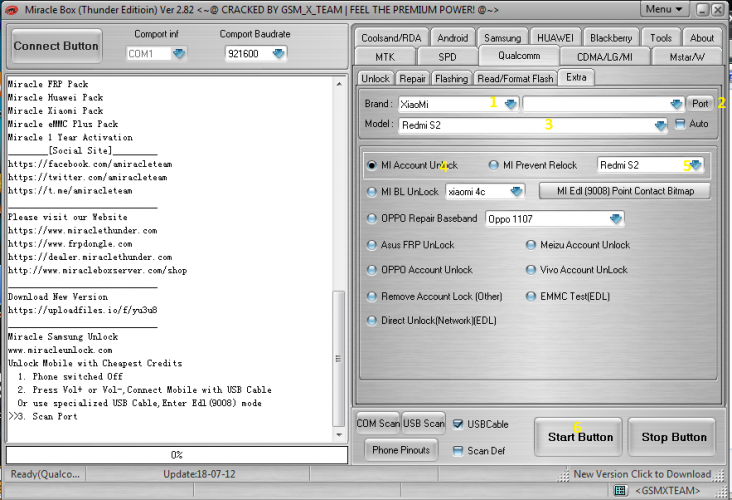Open the Flashing sub-tab

click(451, 78)
